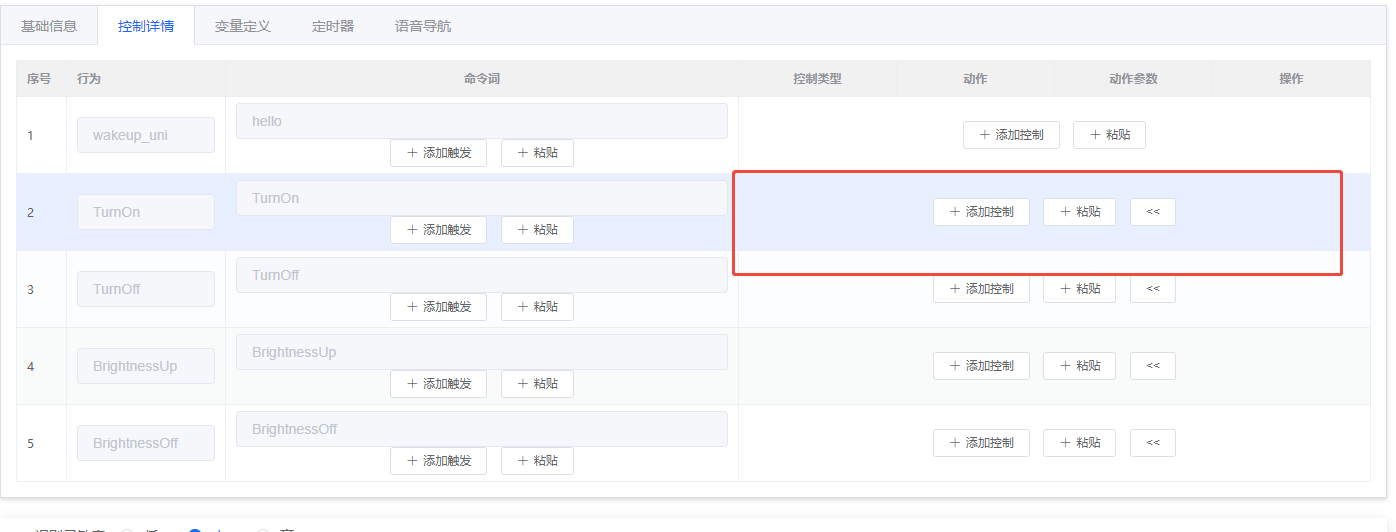The width and height of the screenshot is (1396, 532).
Task: Collapse the BrightnessUp row using <<
Action: click(1152, 366)
